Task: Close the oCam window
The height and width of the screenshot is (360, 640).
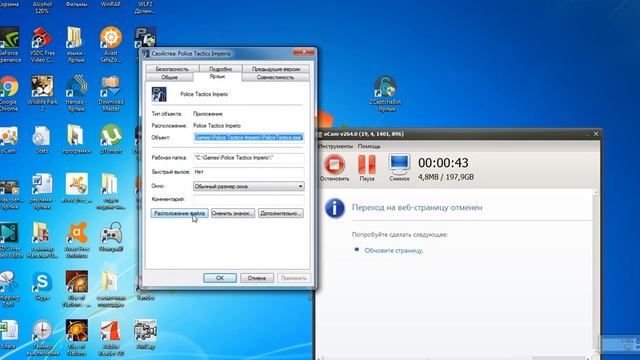Action: coord(596,133)
